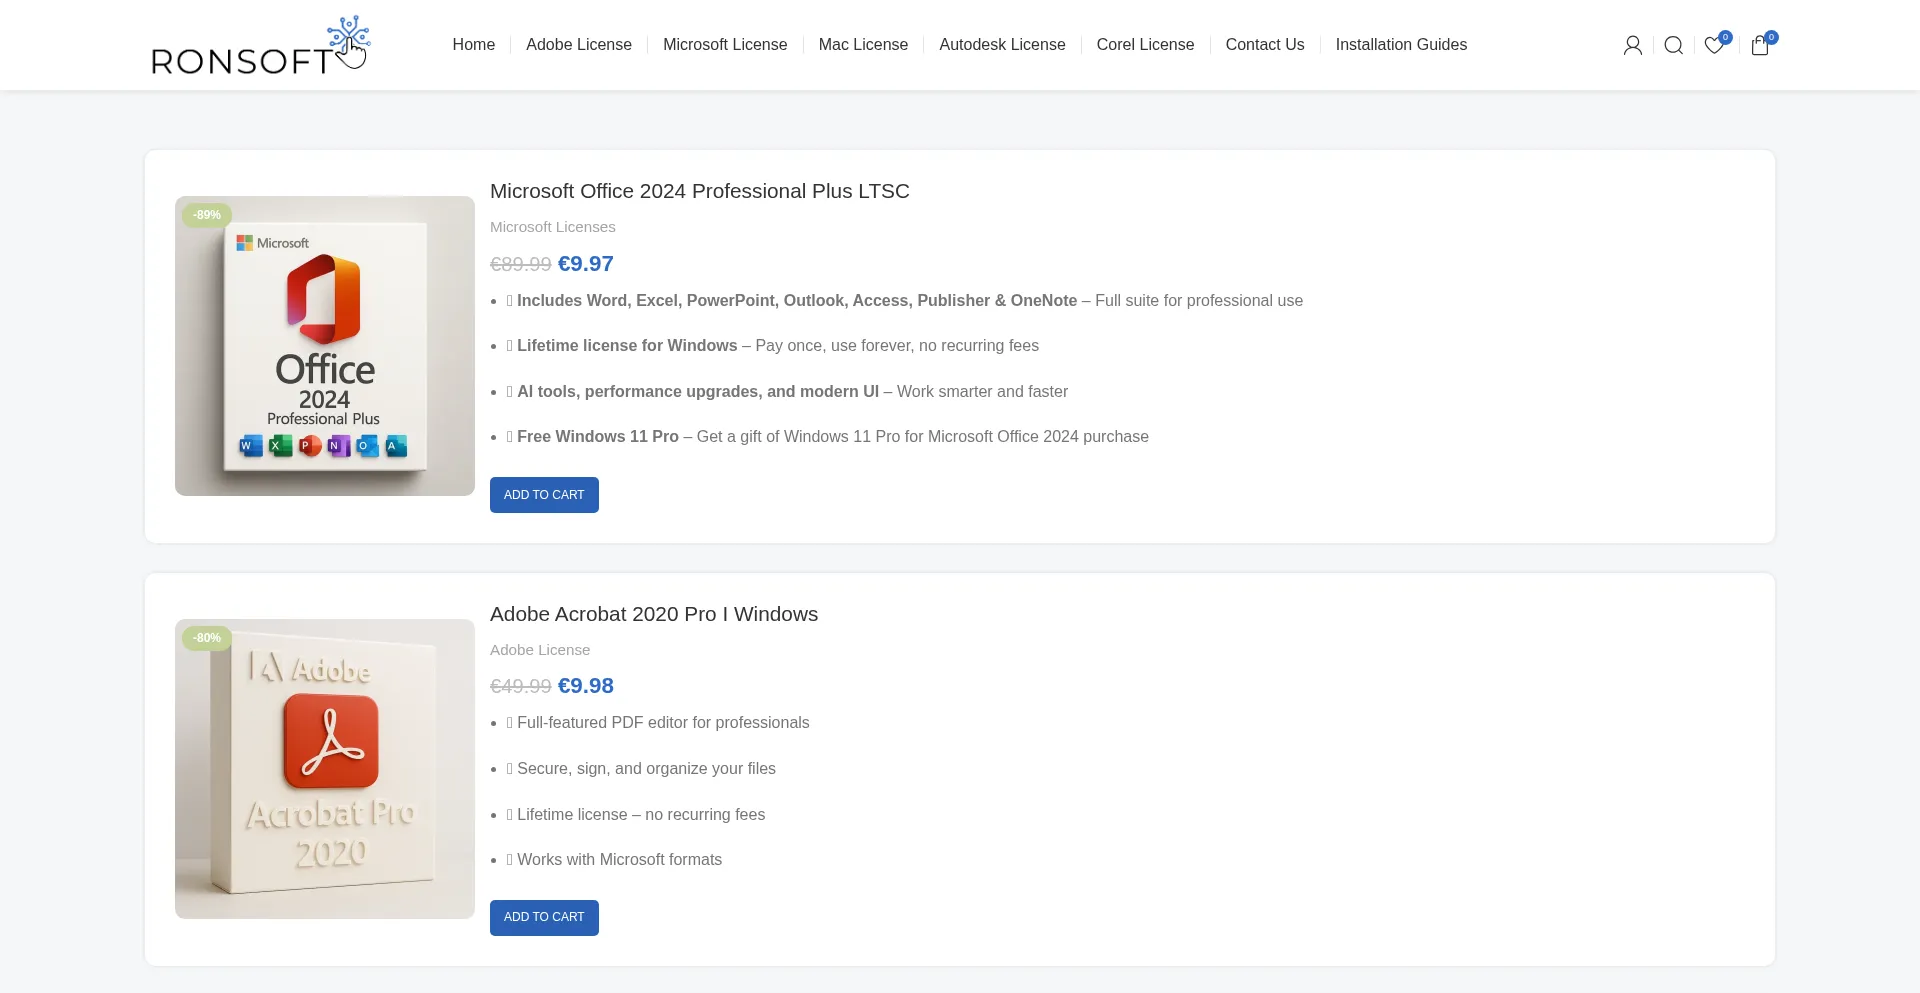This screenshot has width=1920, height=993.
Task: Add Adobe Acrobat 2020 Pro to cart
Action: point(544,917)
